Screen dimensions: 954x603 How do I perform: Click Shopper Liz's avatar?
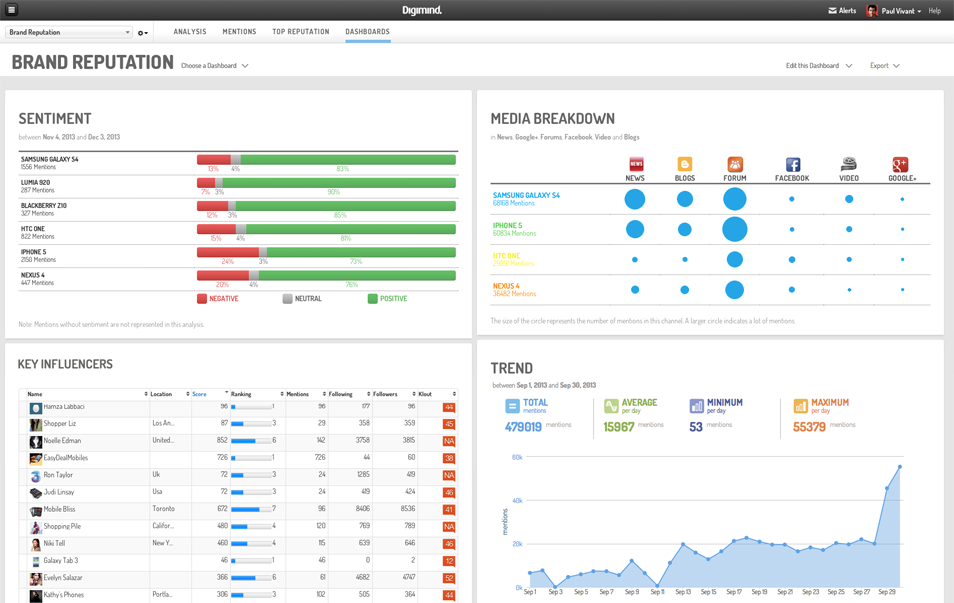pyautogui.click(x=36, y=425)
